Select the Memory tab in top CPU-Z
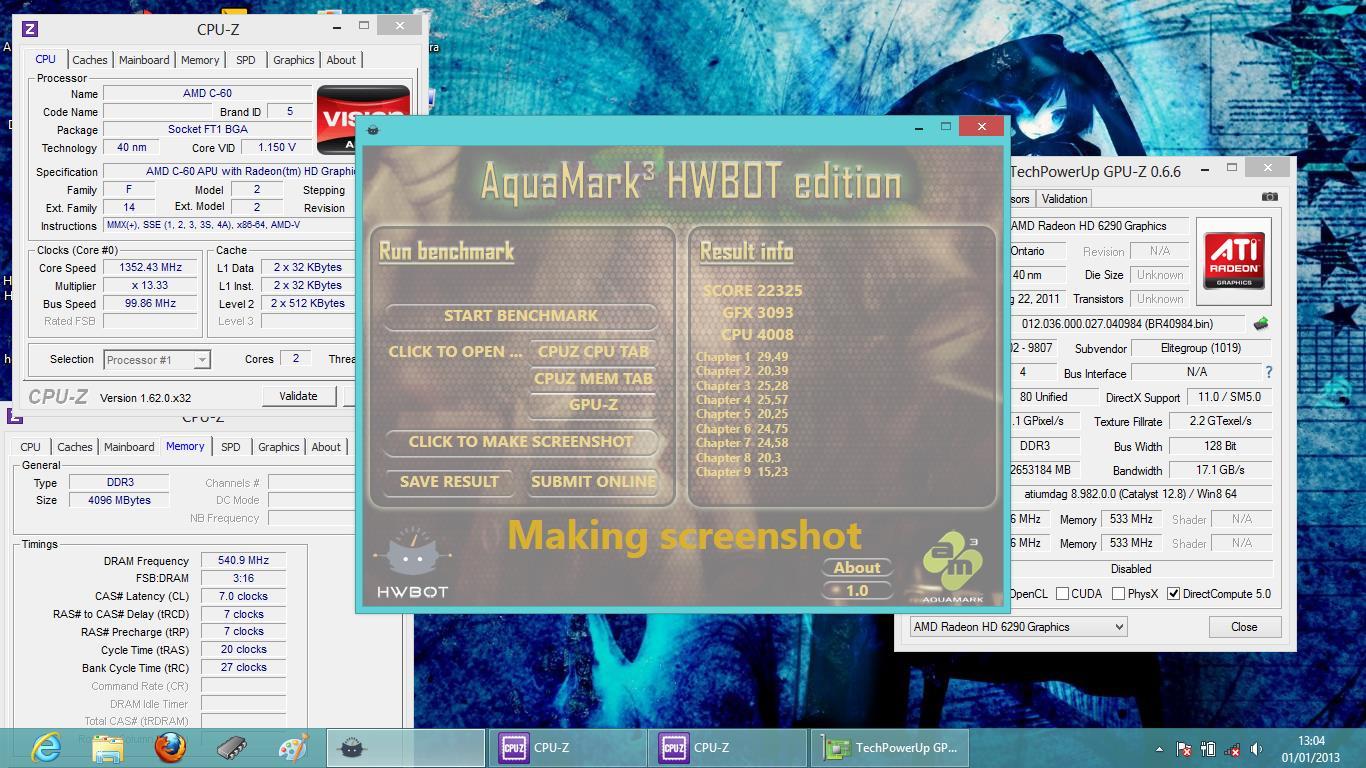Viewport: 1366px width, 768px height. (x=200, y=60)
